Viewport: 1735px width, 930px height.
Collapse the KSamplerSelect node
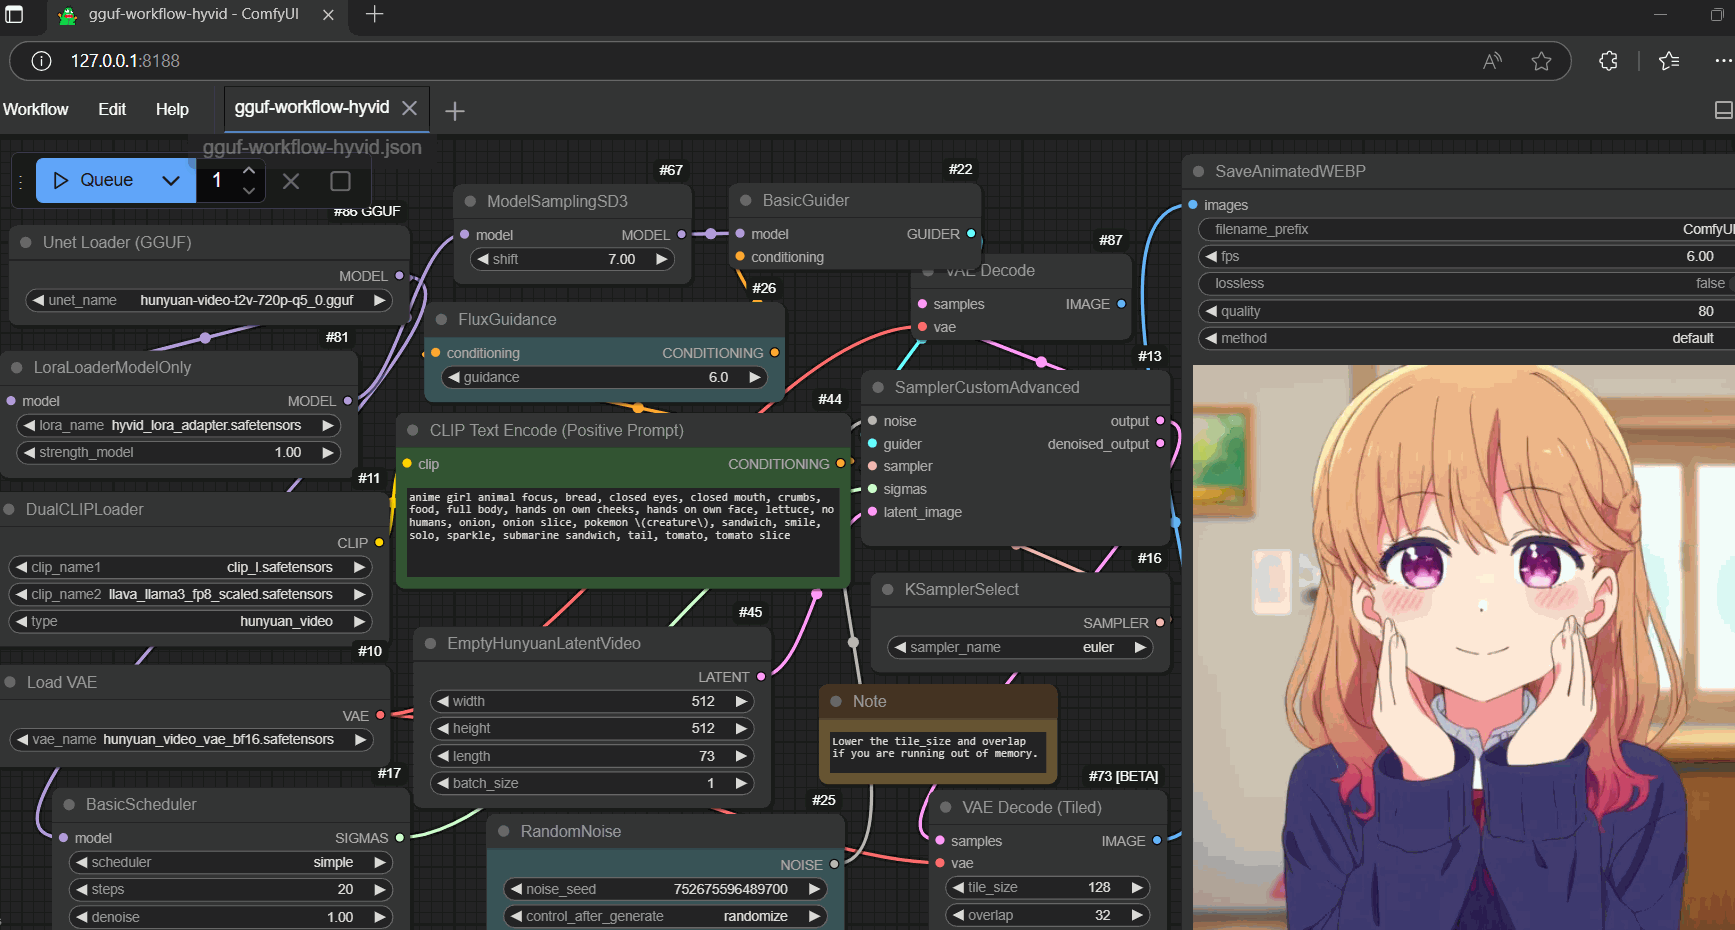[888, 589]
